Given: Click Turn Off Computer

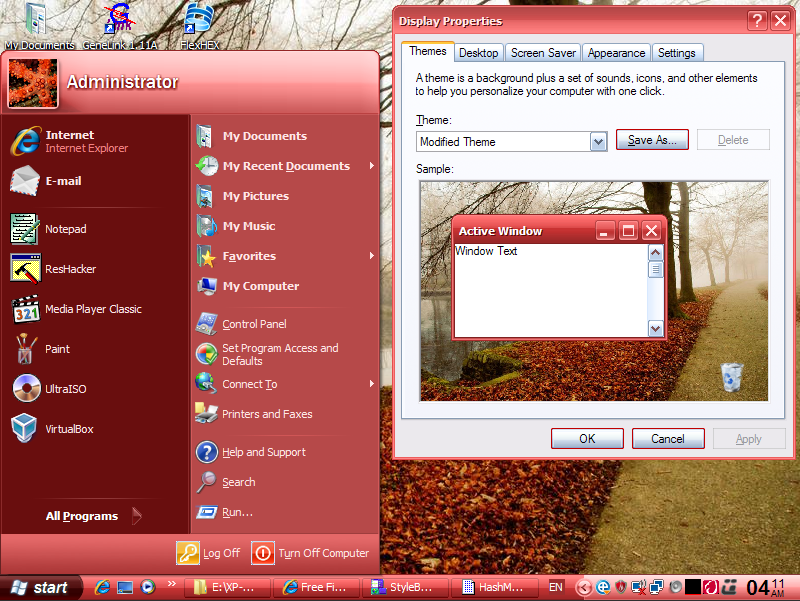Looking at the screenshot, I should pyautogui.click(x=310, y=554).
